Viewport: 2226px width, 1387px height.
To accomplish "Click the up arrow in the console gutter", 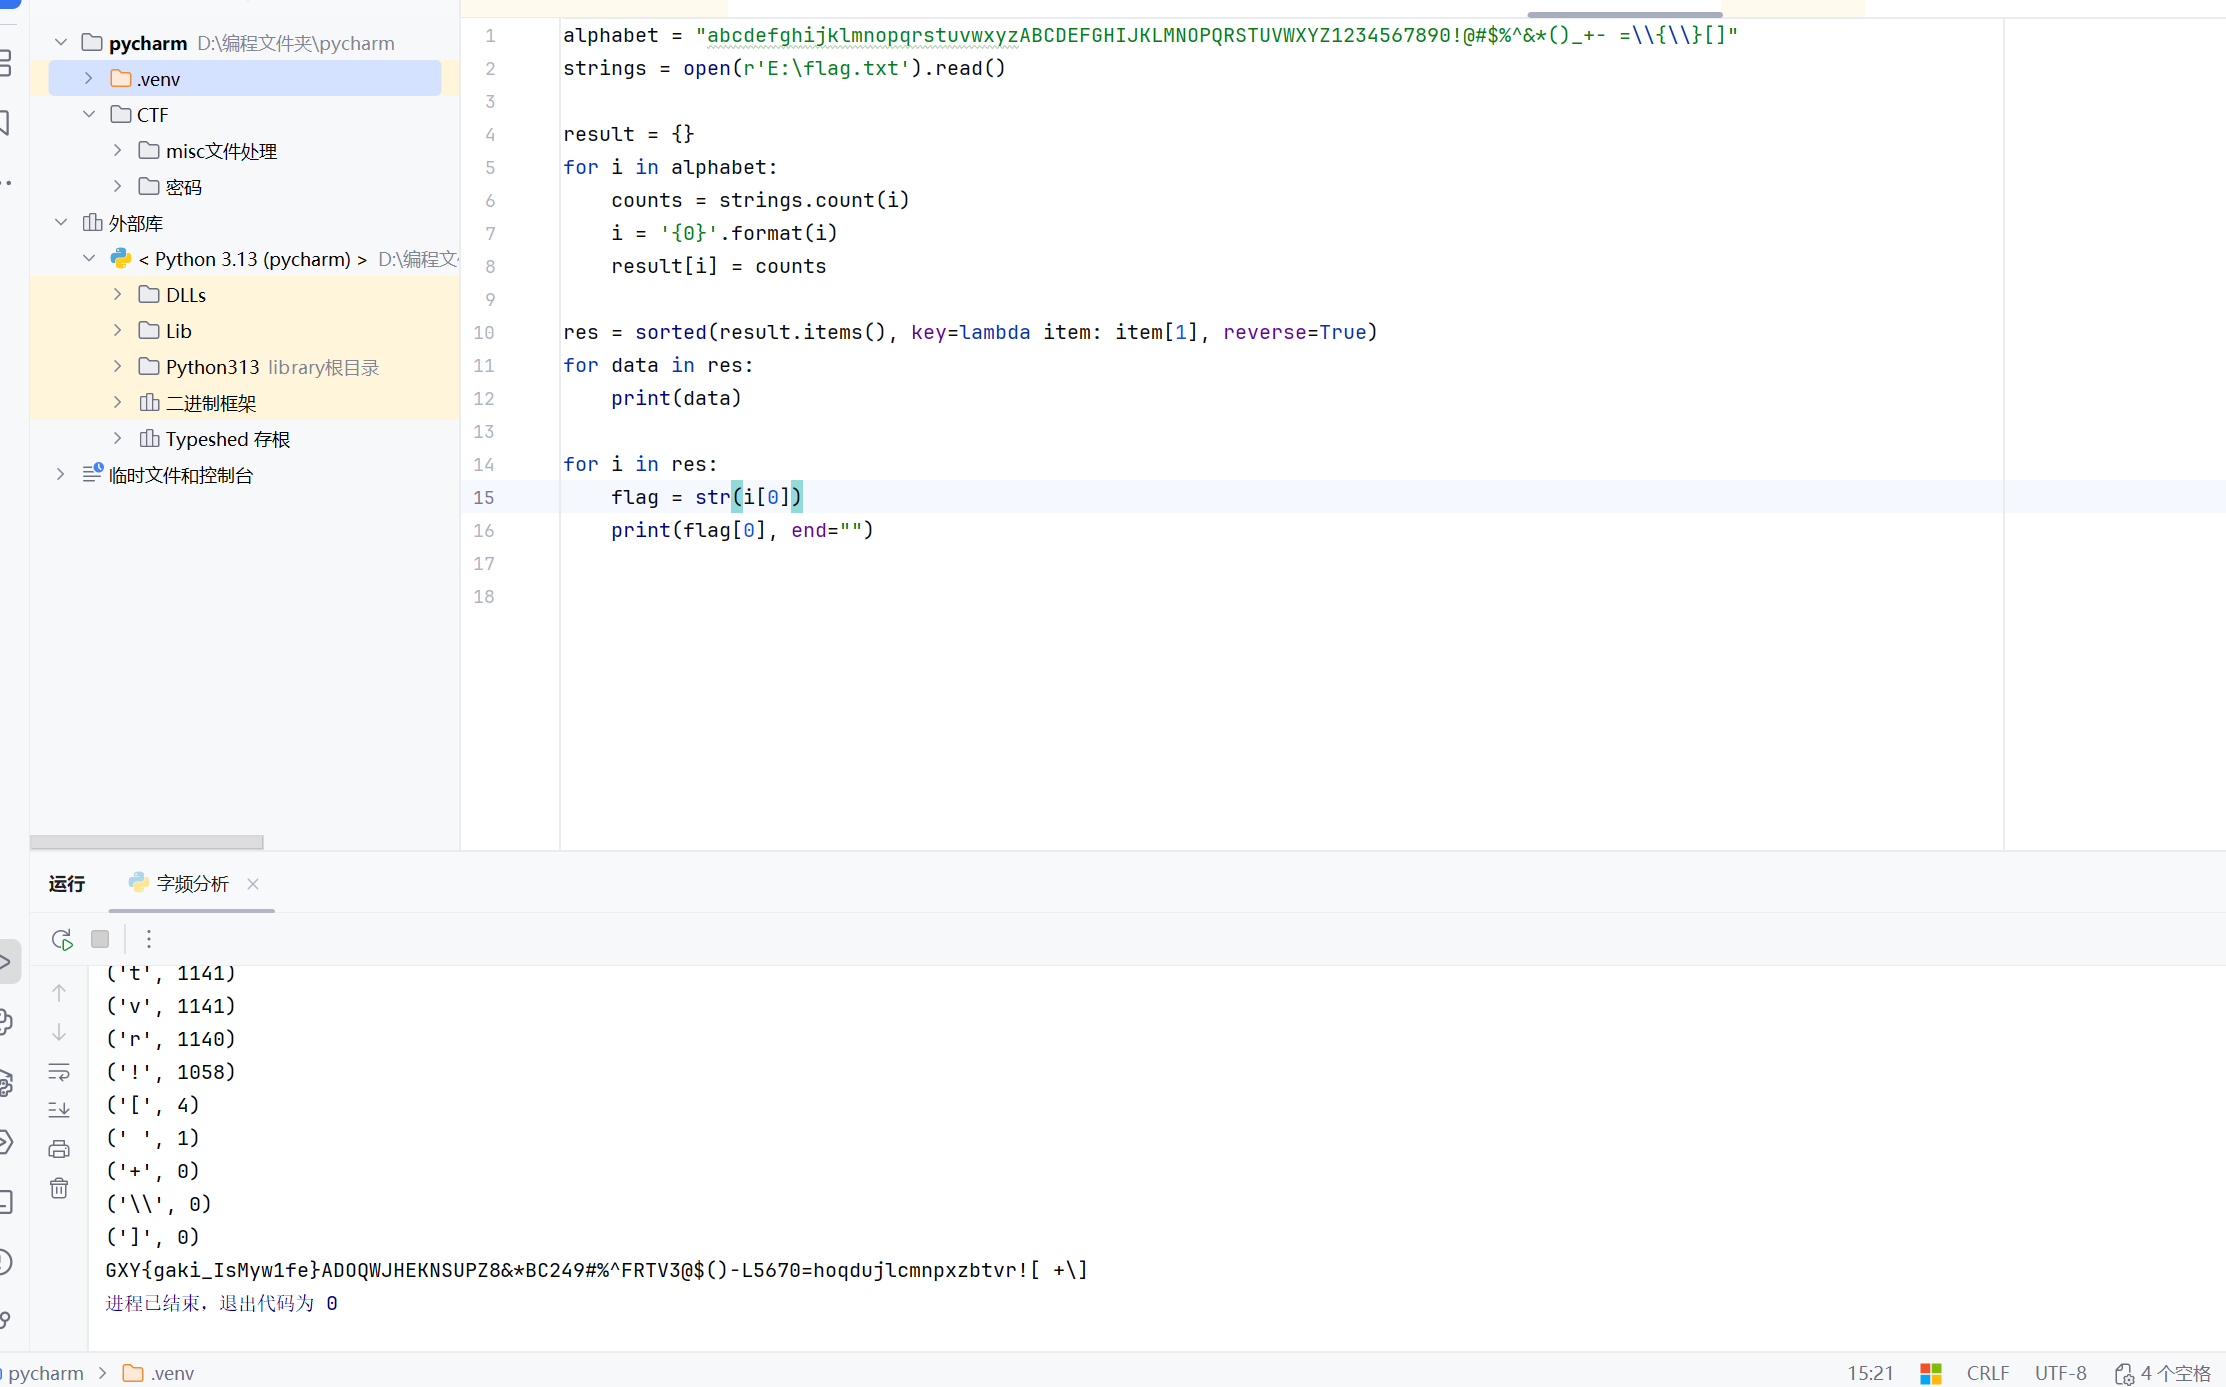I will [59, 993].
